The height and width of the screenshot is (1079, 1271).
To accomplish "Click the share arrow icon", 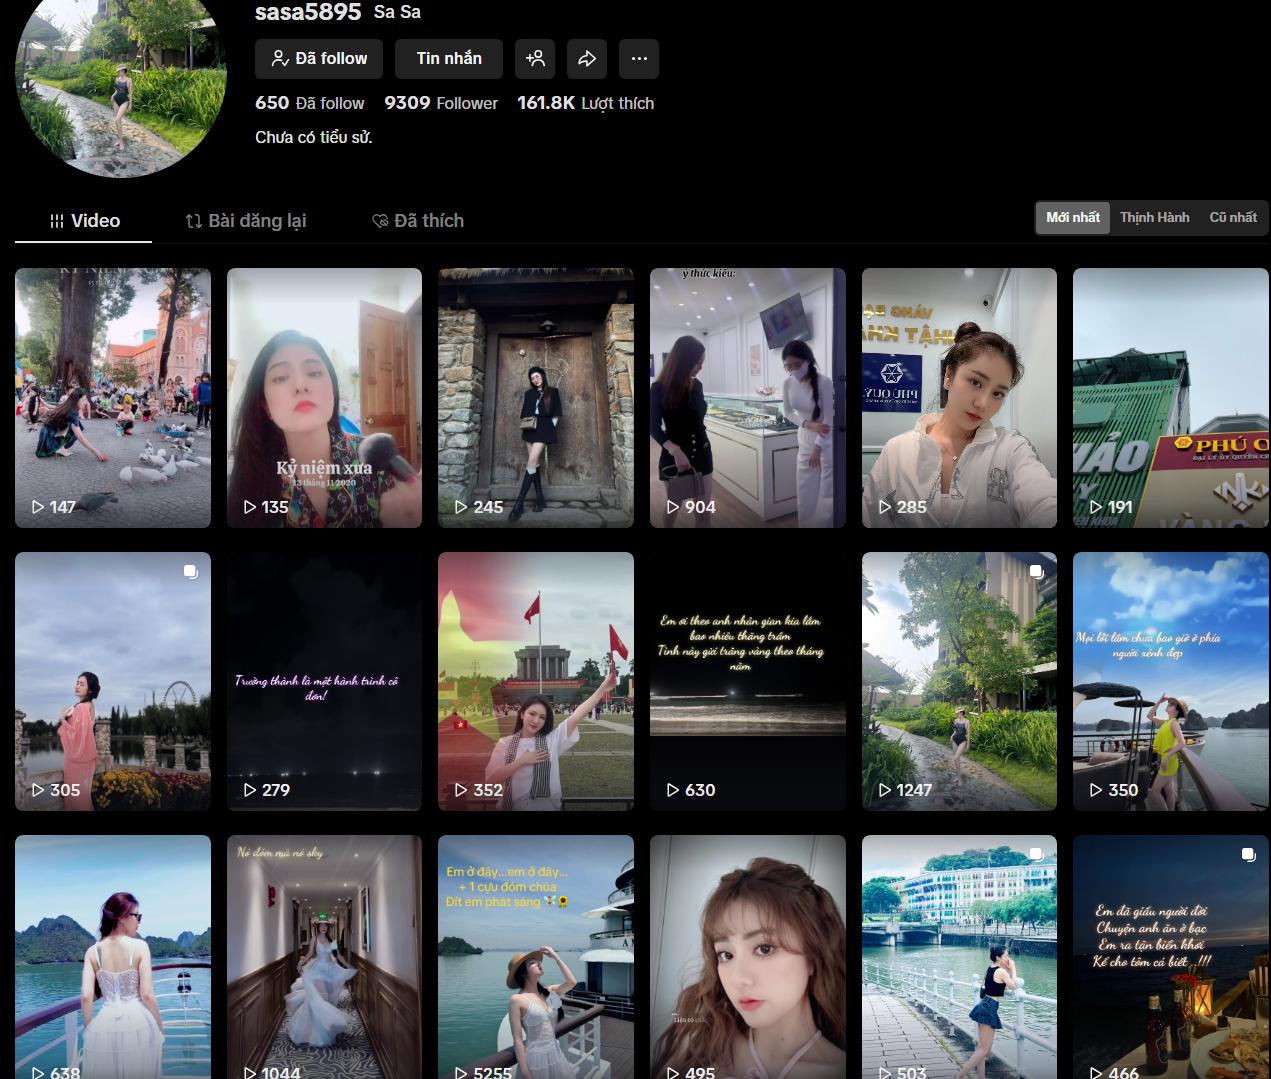I will point(587,59).
